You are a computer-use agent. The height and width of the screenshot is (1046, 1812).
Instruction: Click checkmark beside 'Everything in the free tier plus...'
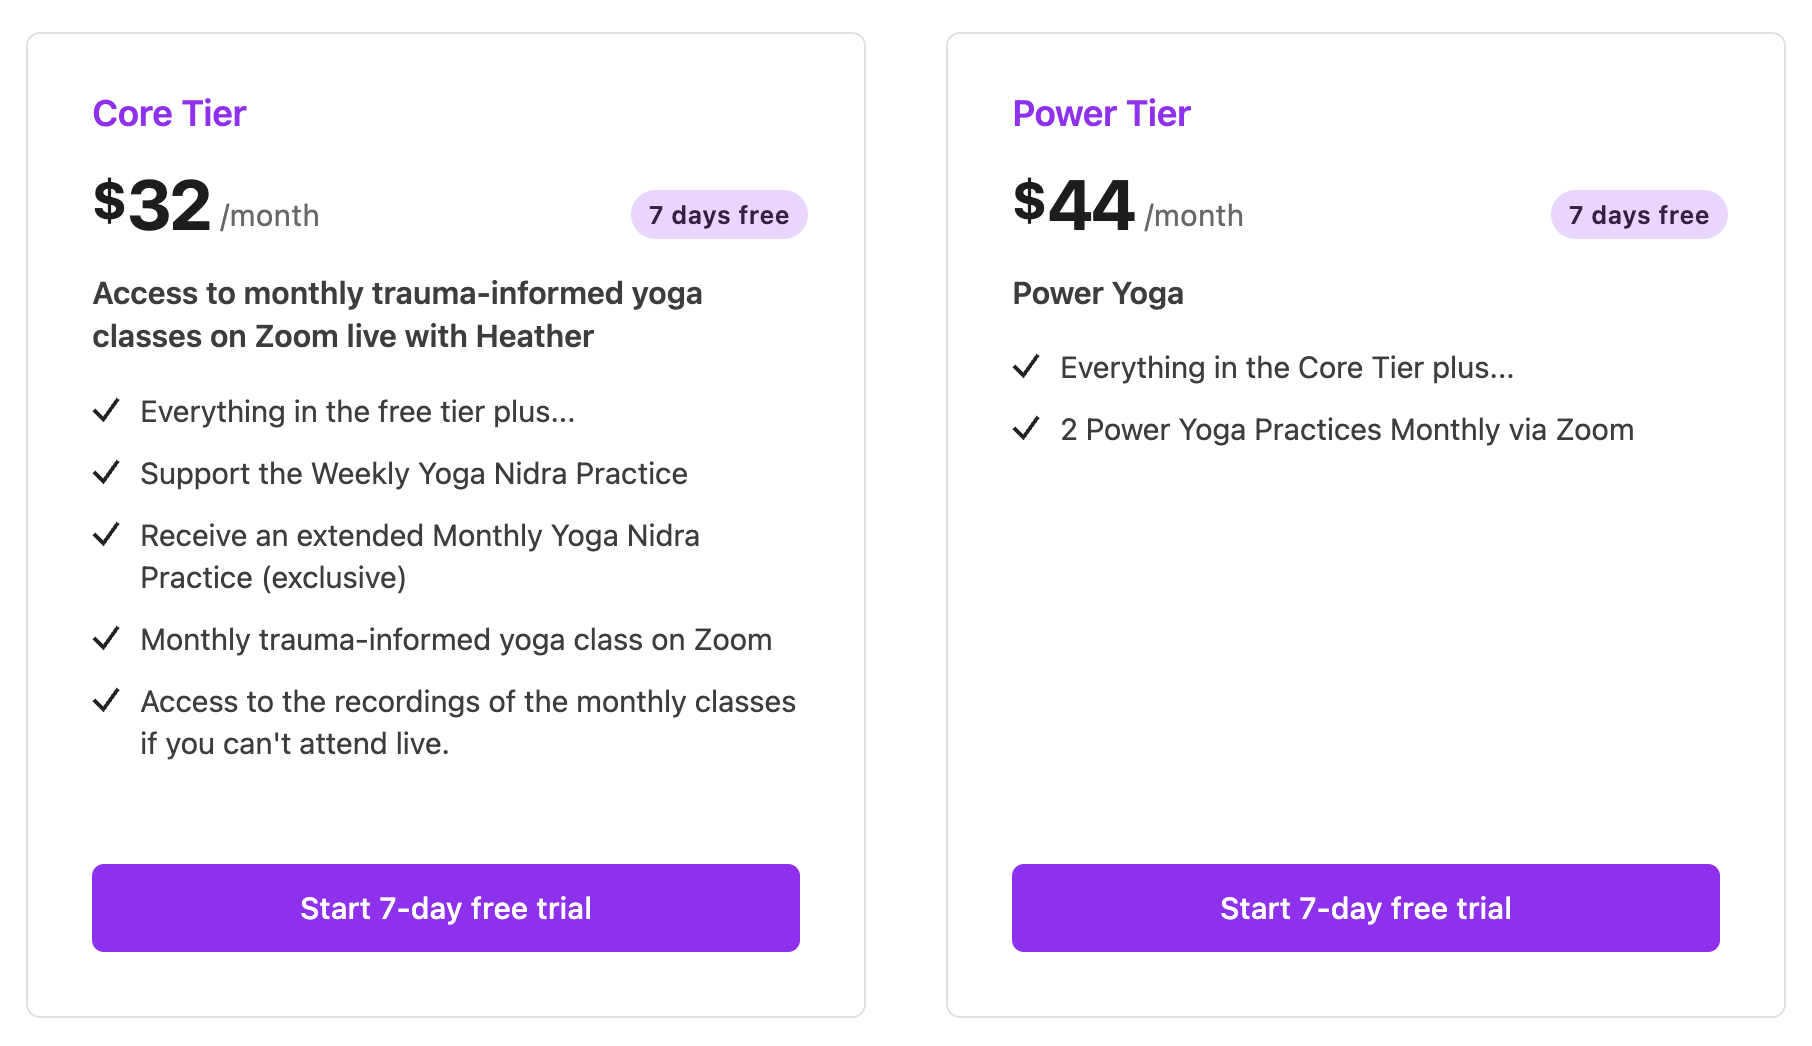click(106, 410)
